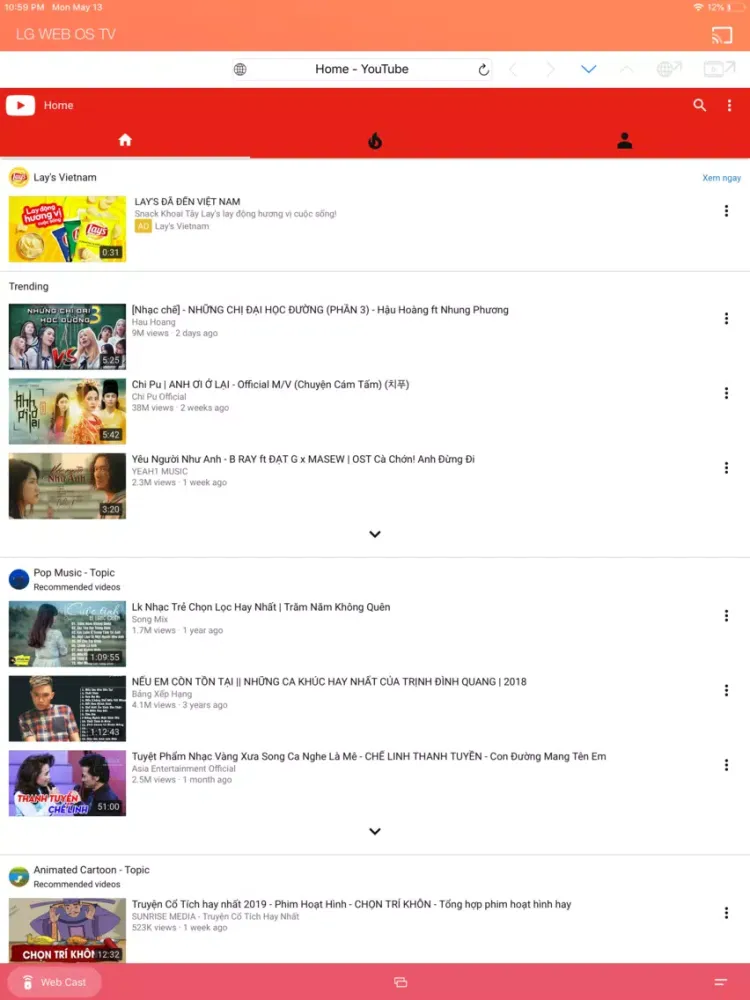This screenshot has height=1000, width=750.
Task: Click Lay's Vietnam channel name header
Action: [x=65, y=177]
